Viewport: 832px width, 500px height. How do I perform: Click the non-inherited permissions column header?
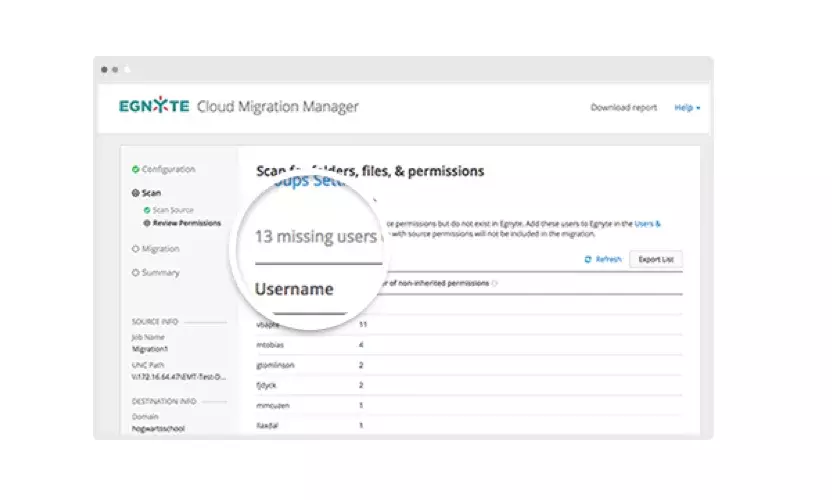(435, 283)
